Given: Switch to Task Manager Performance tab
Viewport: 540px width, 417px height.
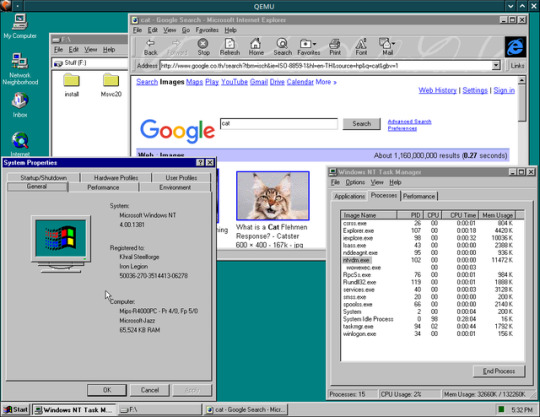Looking at the screenshot, I should pyautogui.click(x=419, y=196).
